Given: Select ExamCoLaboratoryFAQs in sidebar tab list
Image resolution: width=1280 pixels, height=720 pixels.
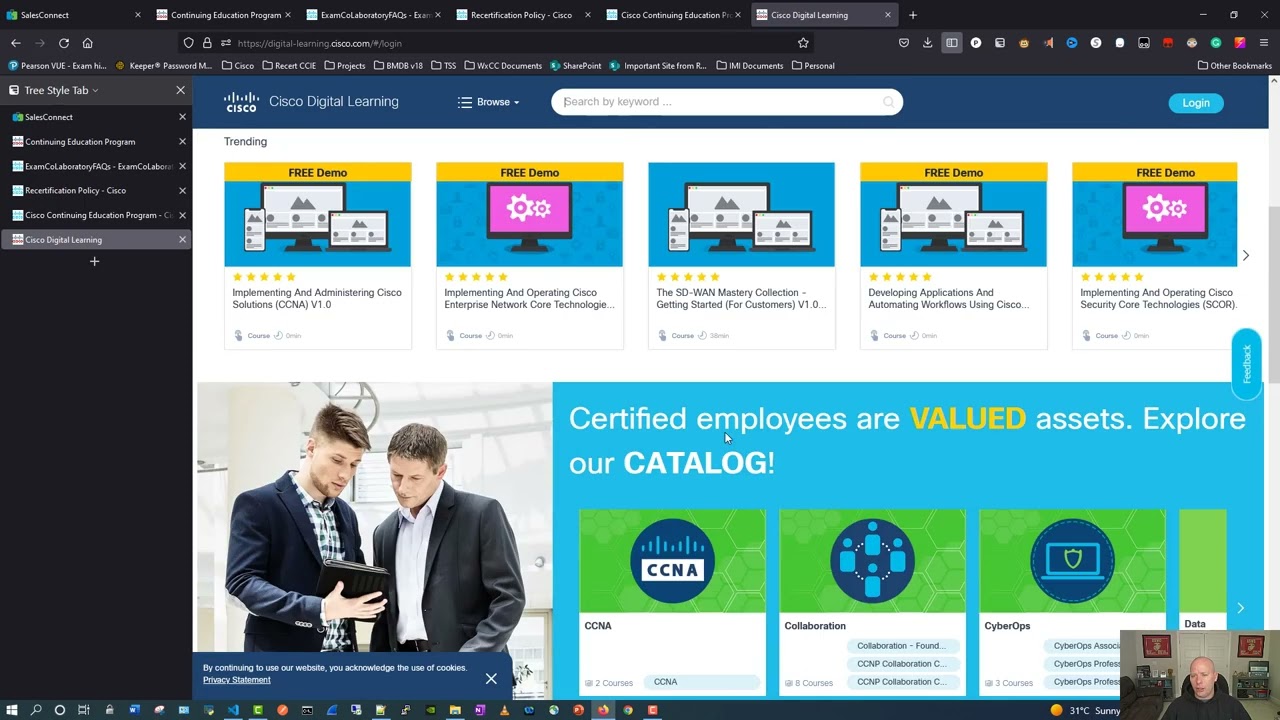Looking at the screenshot, I should pos(95,166).
